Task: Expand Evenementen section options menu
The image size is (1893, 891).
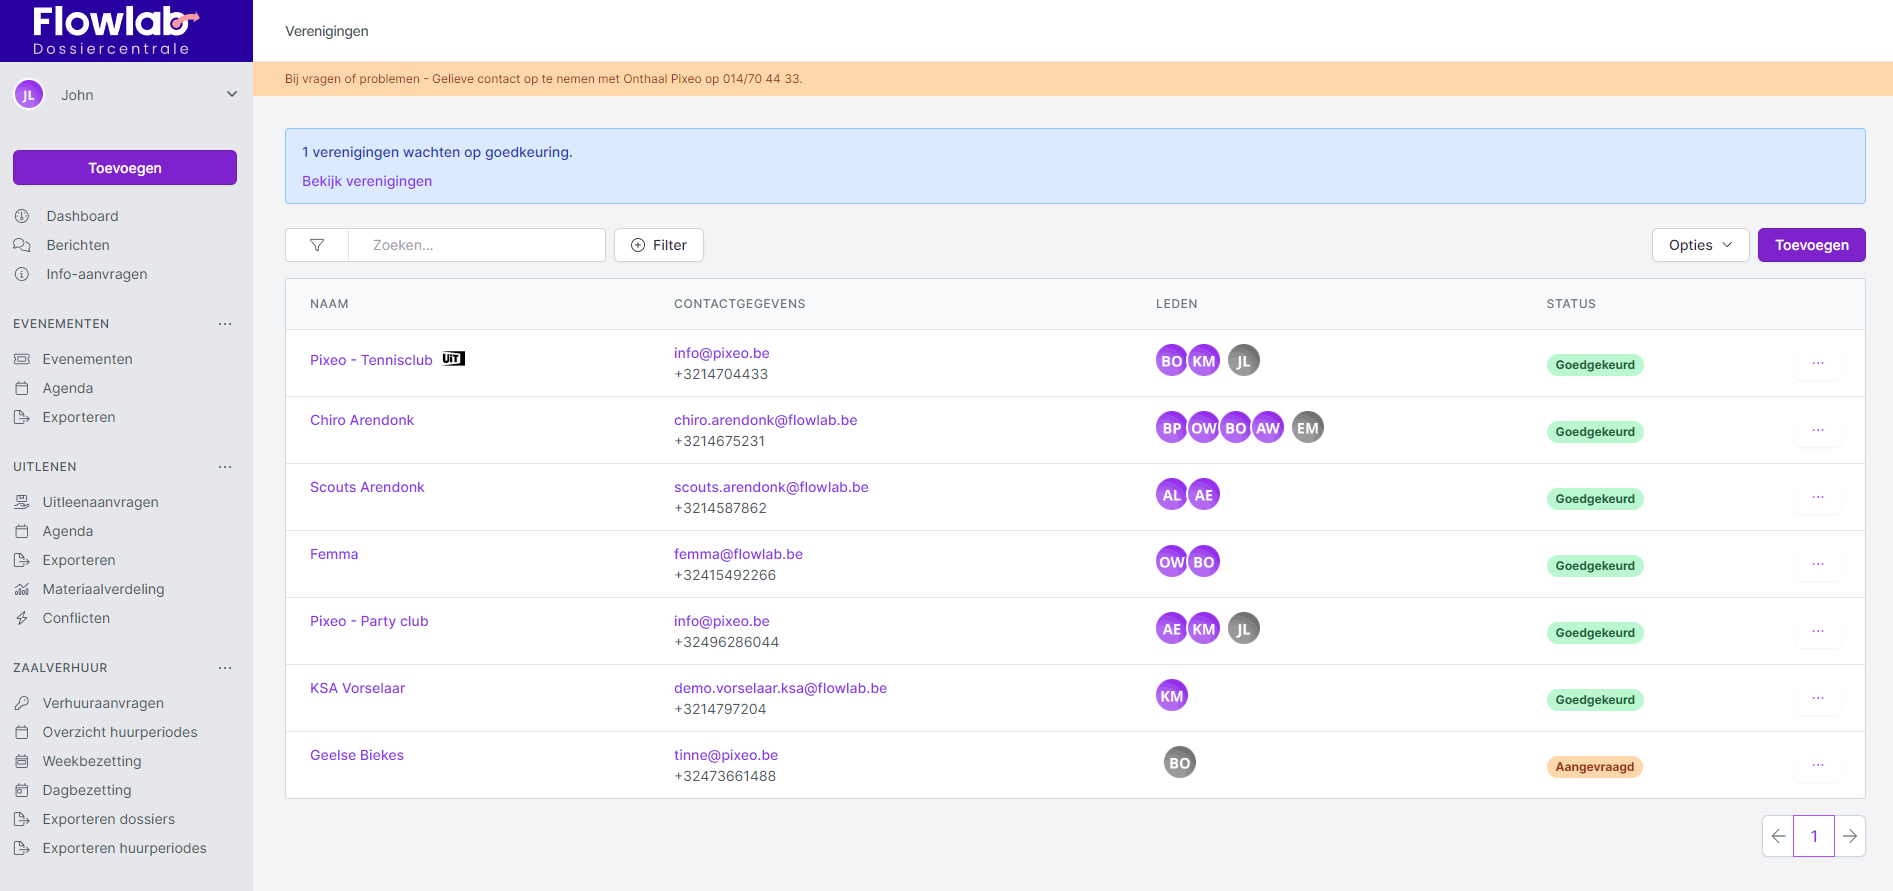Action: click(225, 324)
